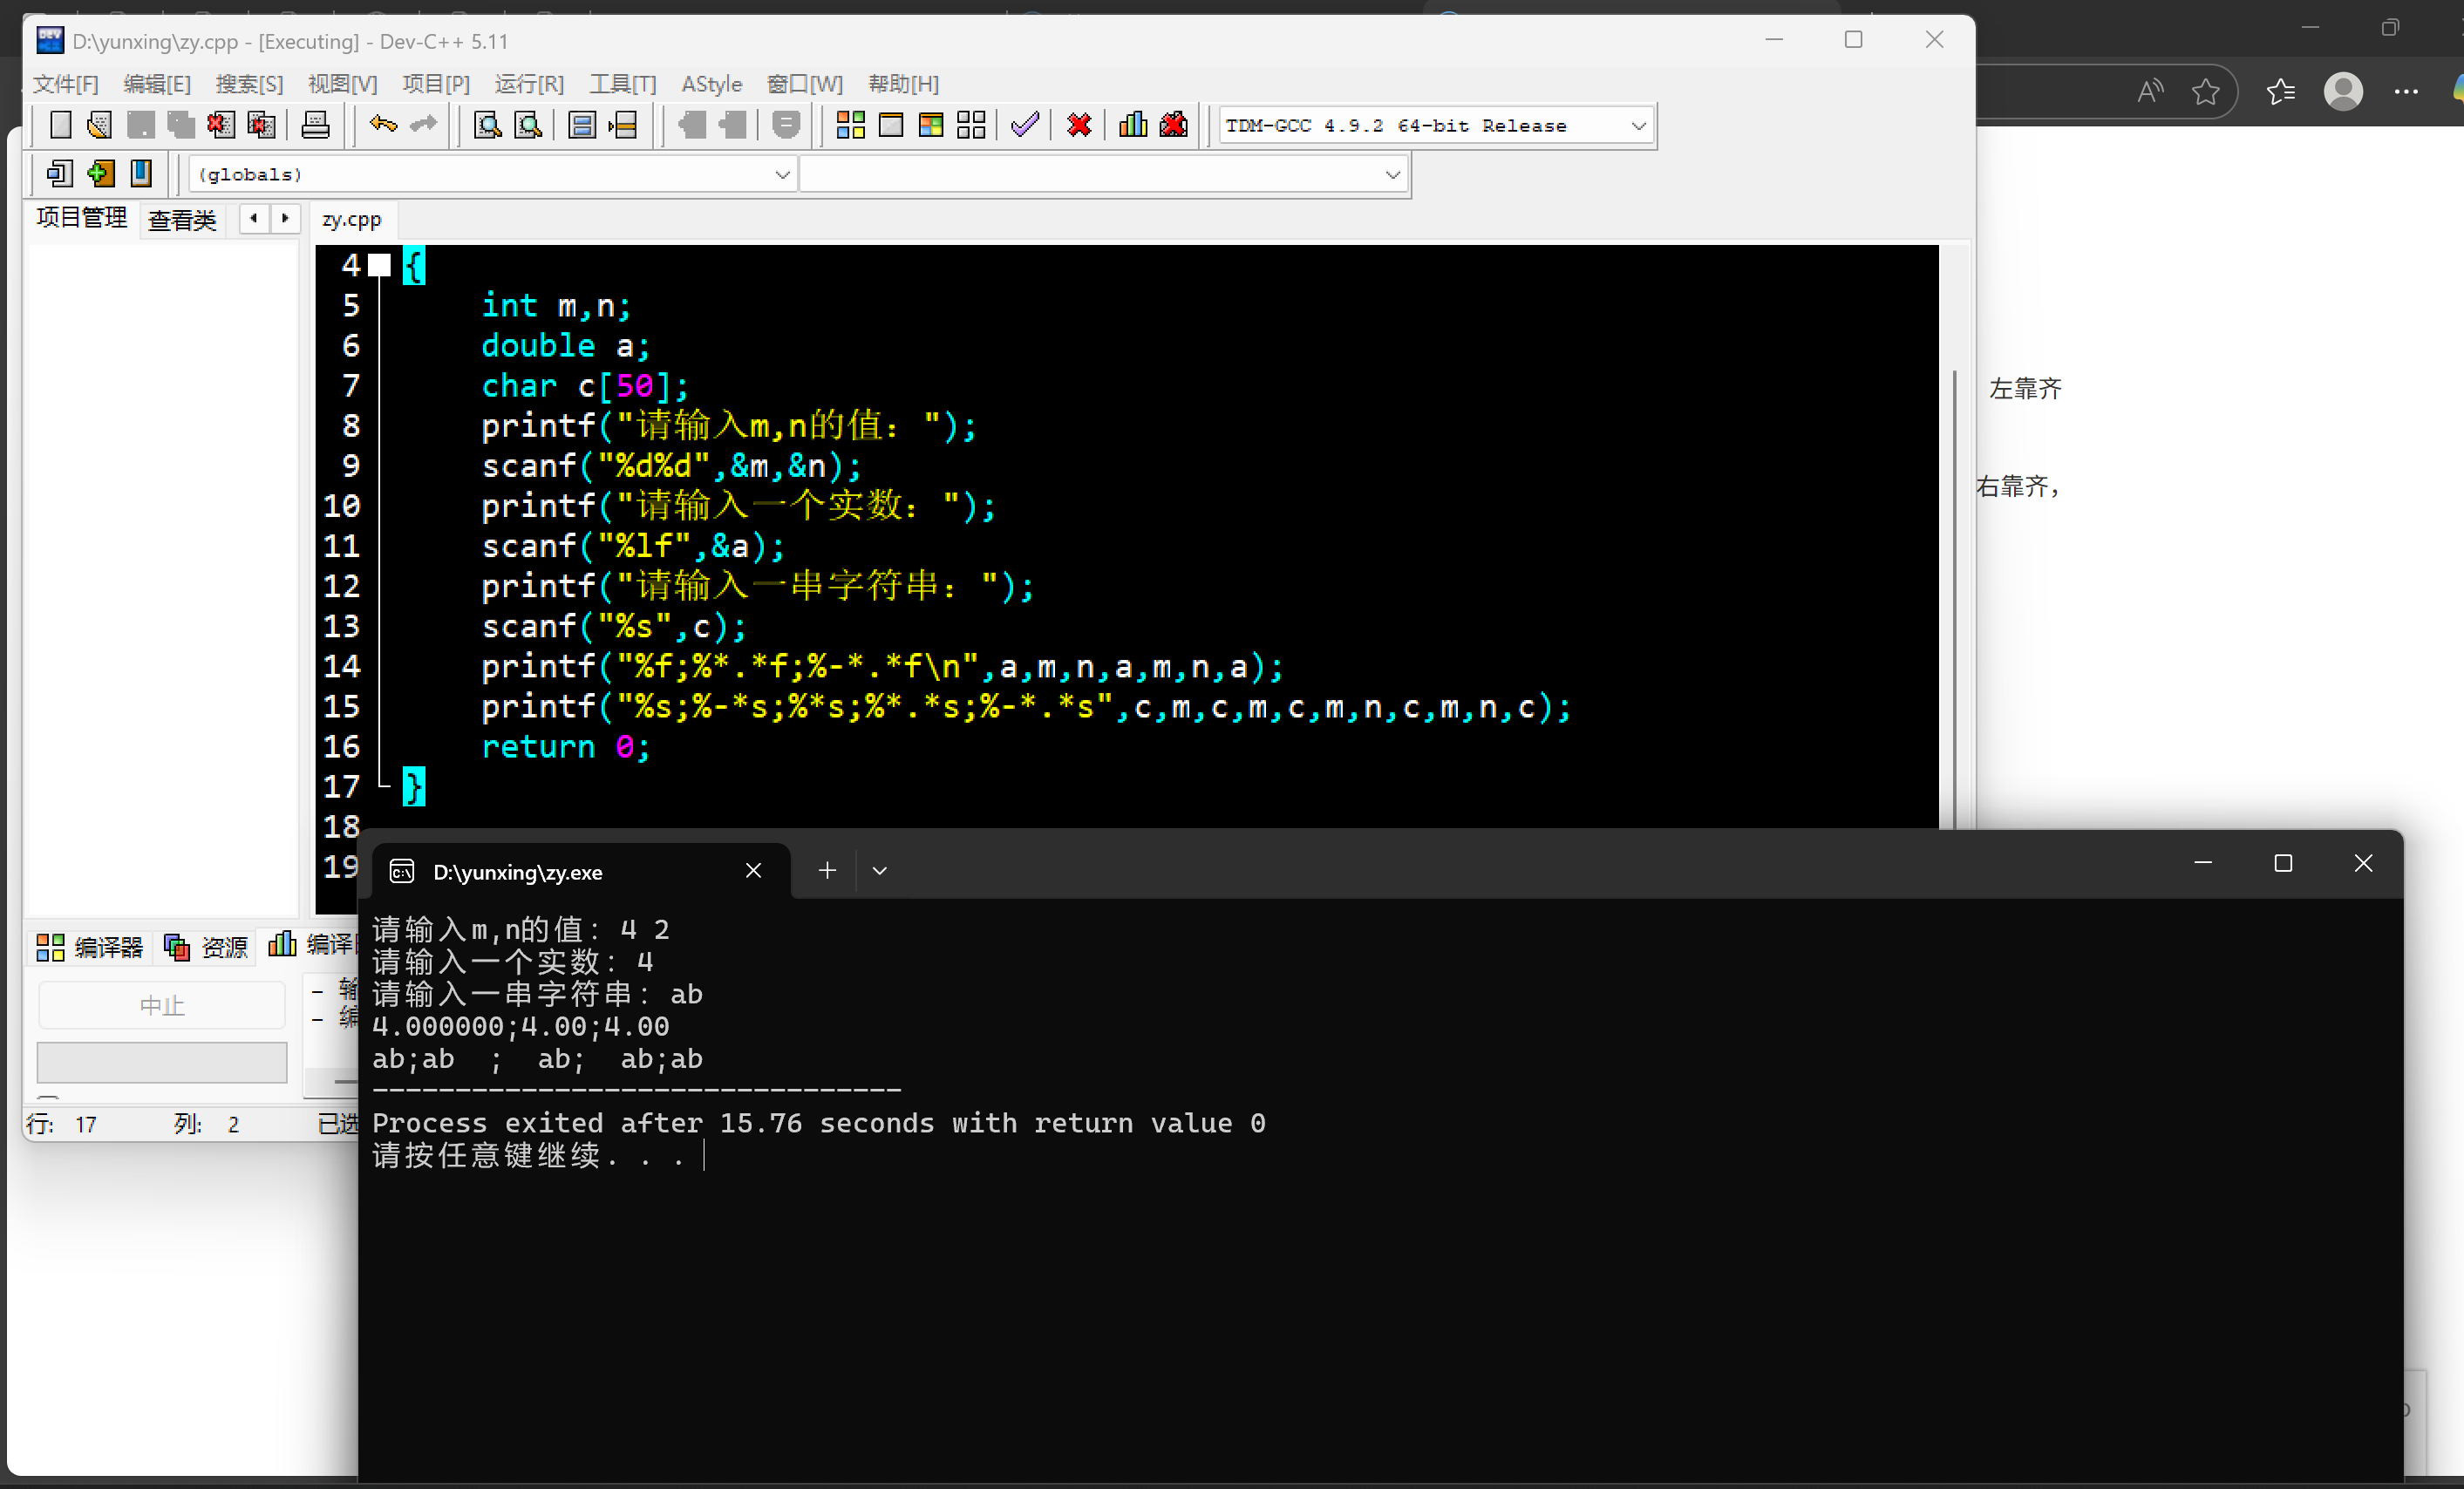Open the 运行[R] menu
This screenshot has width=2464, height=1489.
[x=528, y=84]
